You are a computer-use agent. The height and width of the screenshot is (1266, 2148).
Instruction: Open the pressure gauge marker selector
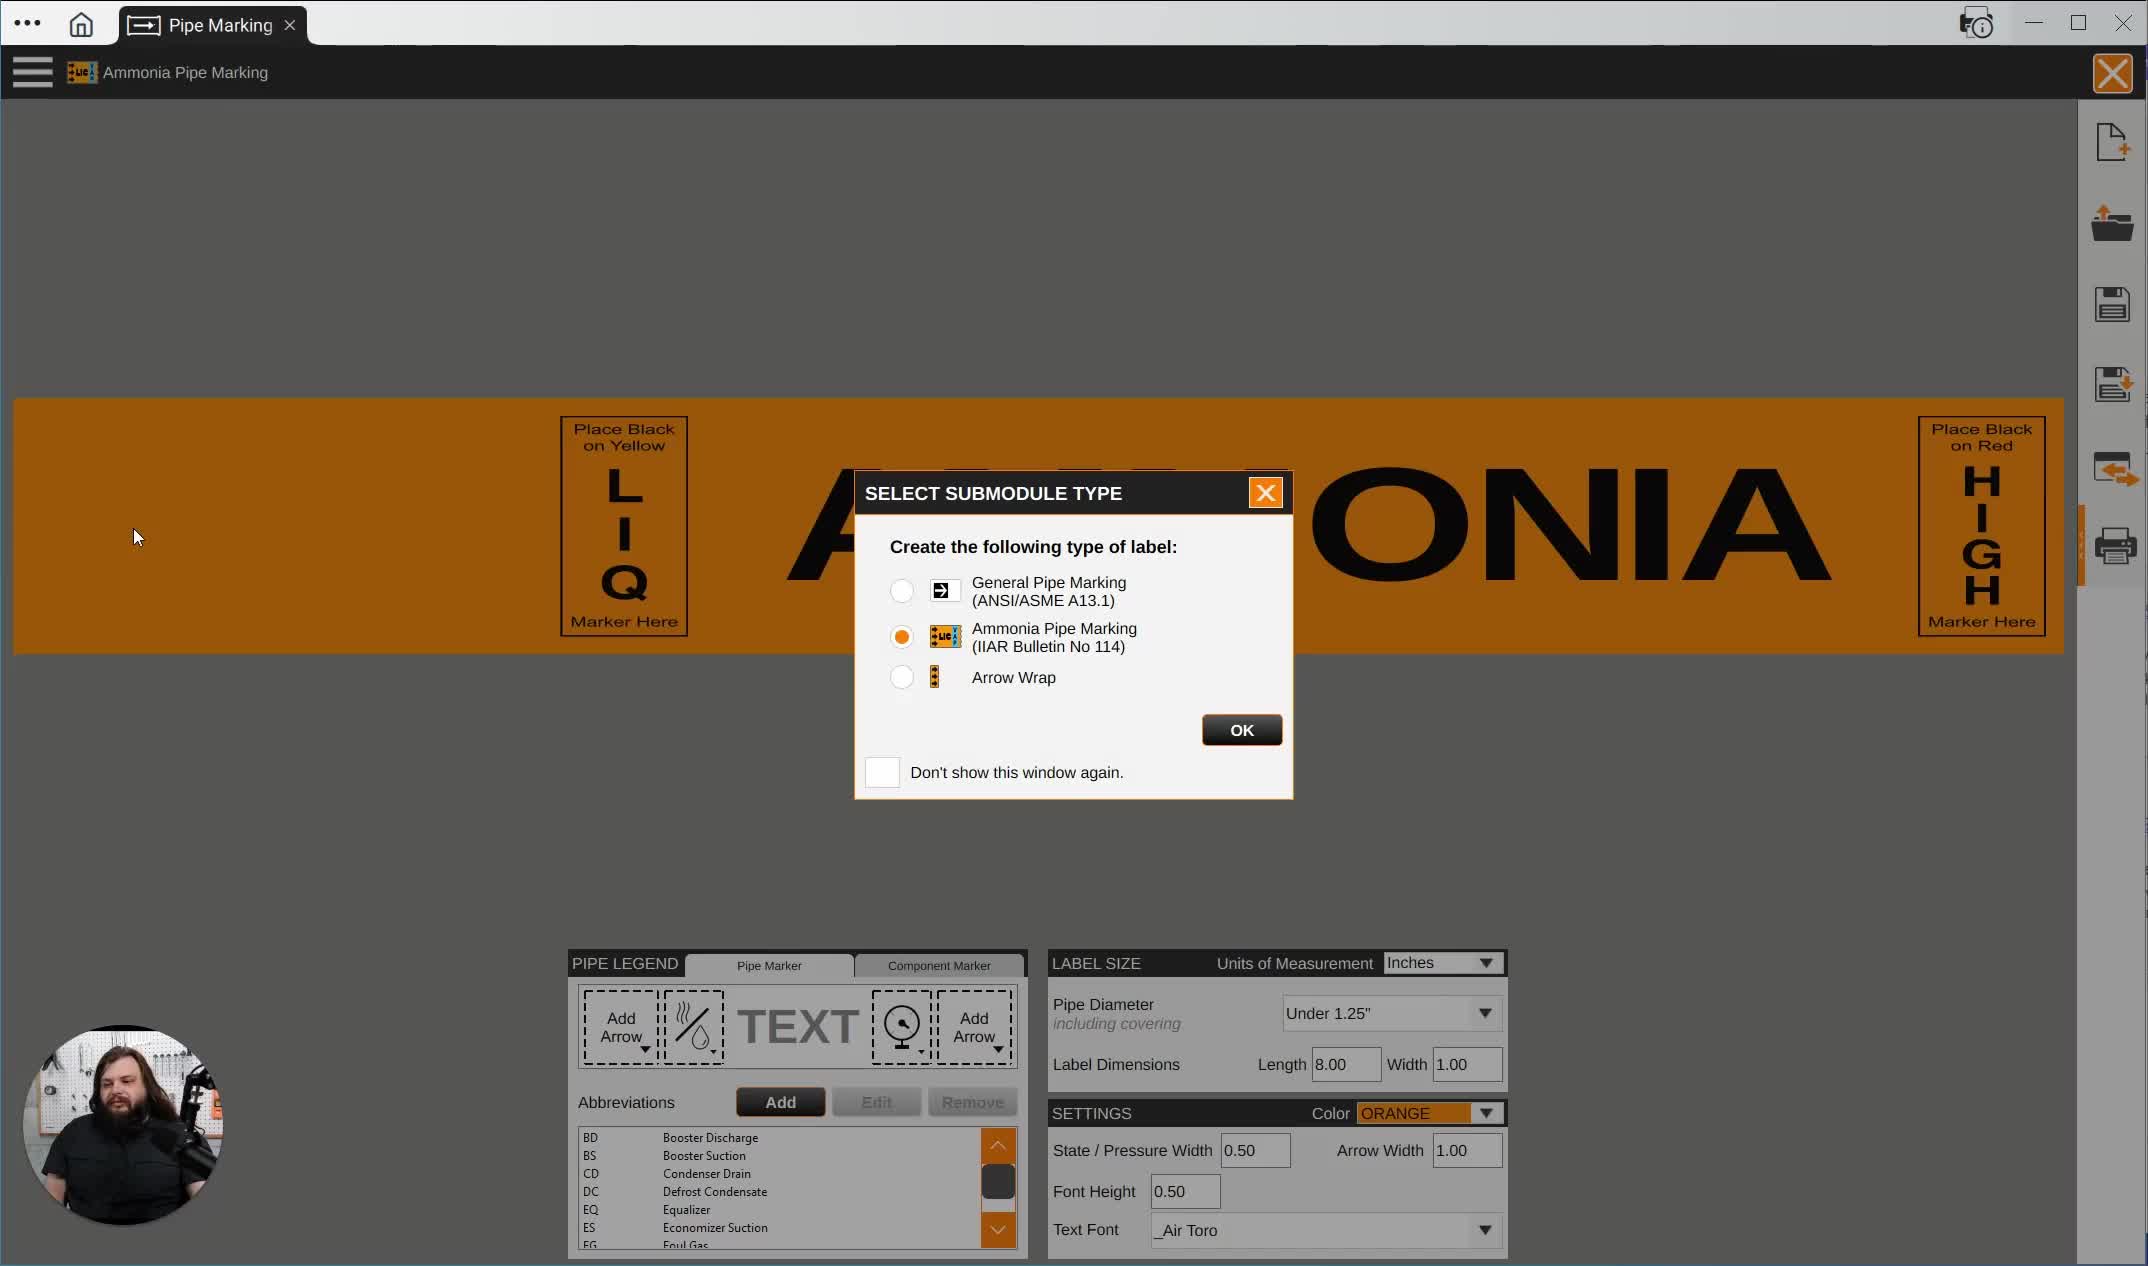coord(902,1027)
